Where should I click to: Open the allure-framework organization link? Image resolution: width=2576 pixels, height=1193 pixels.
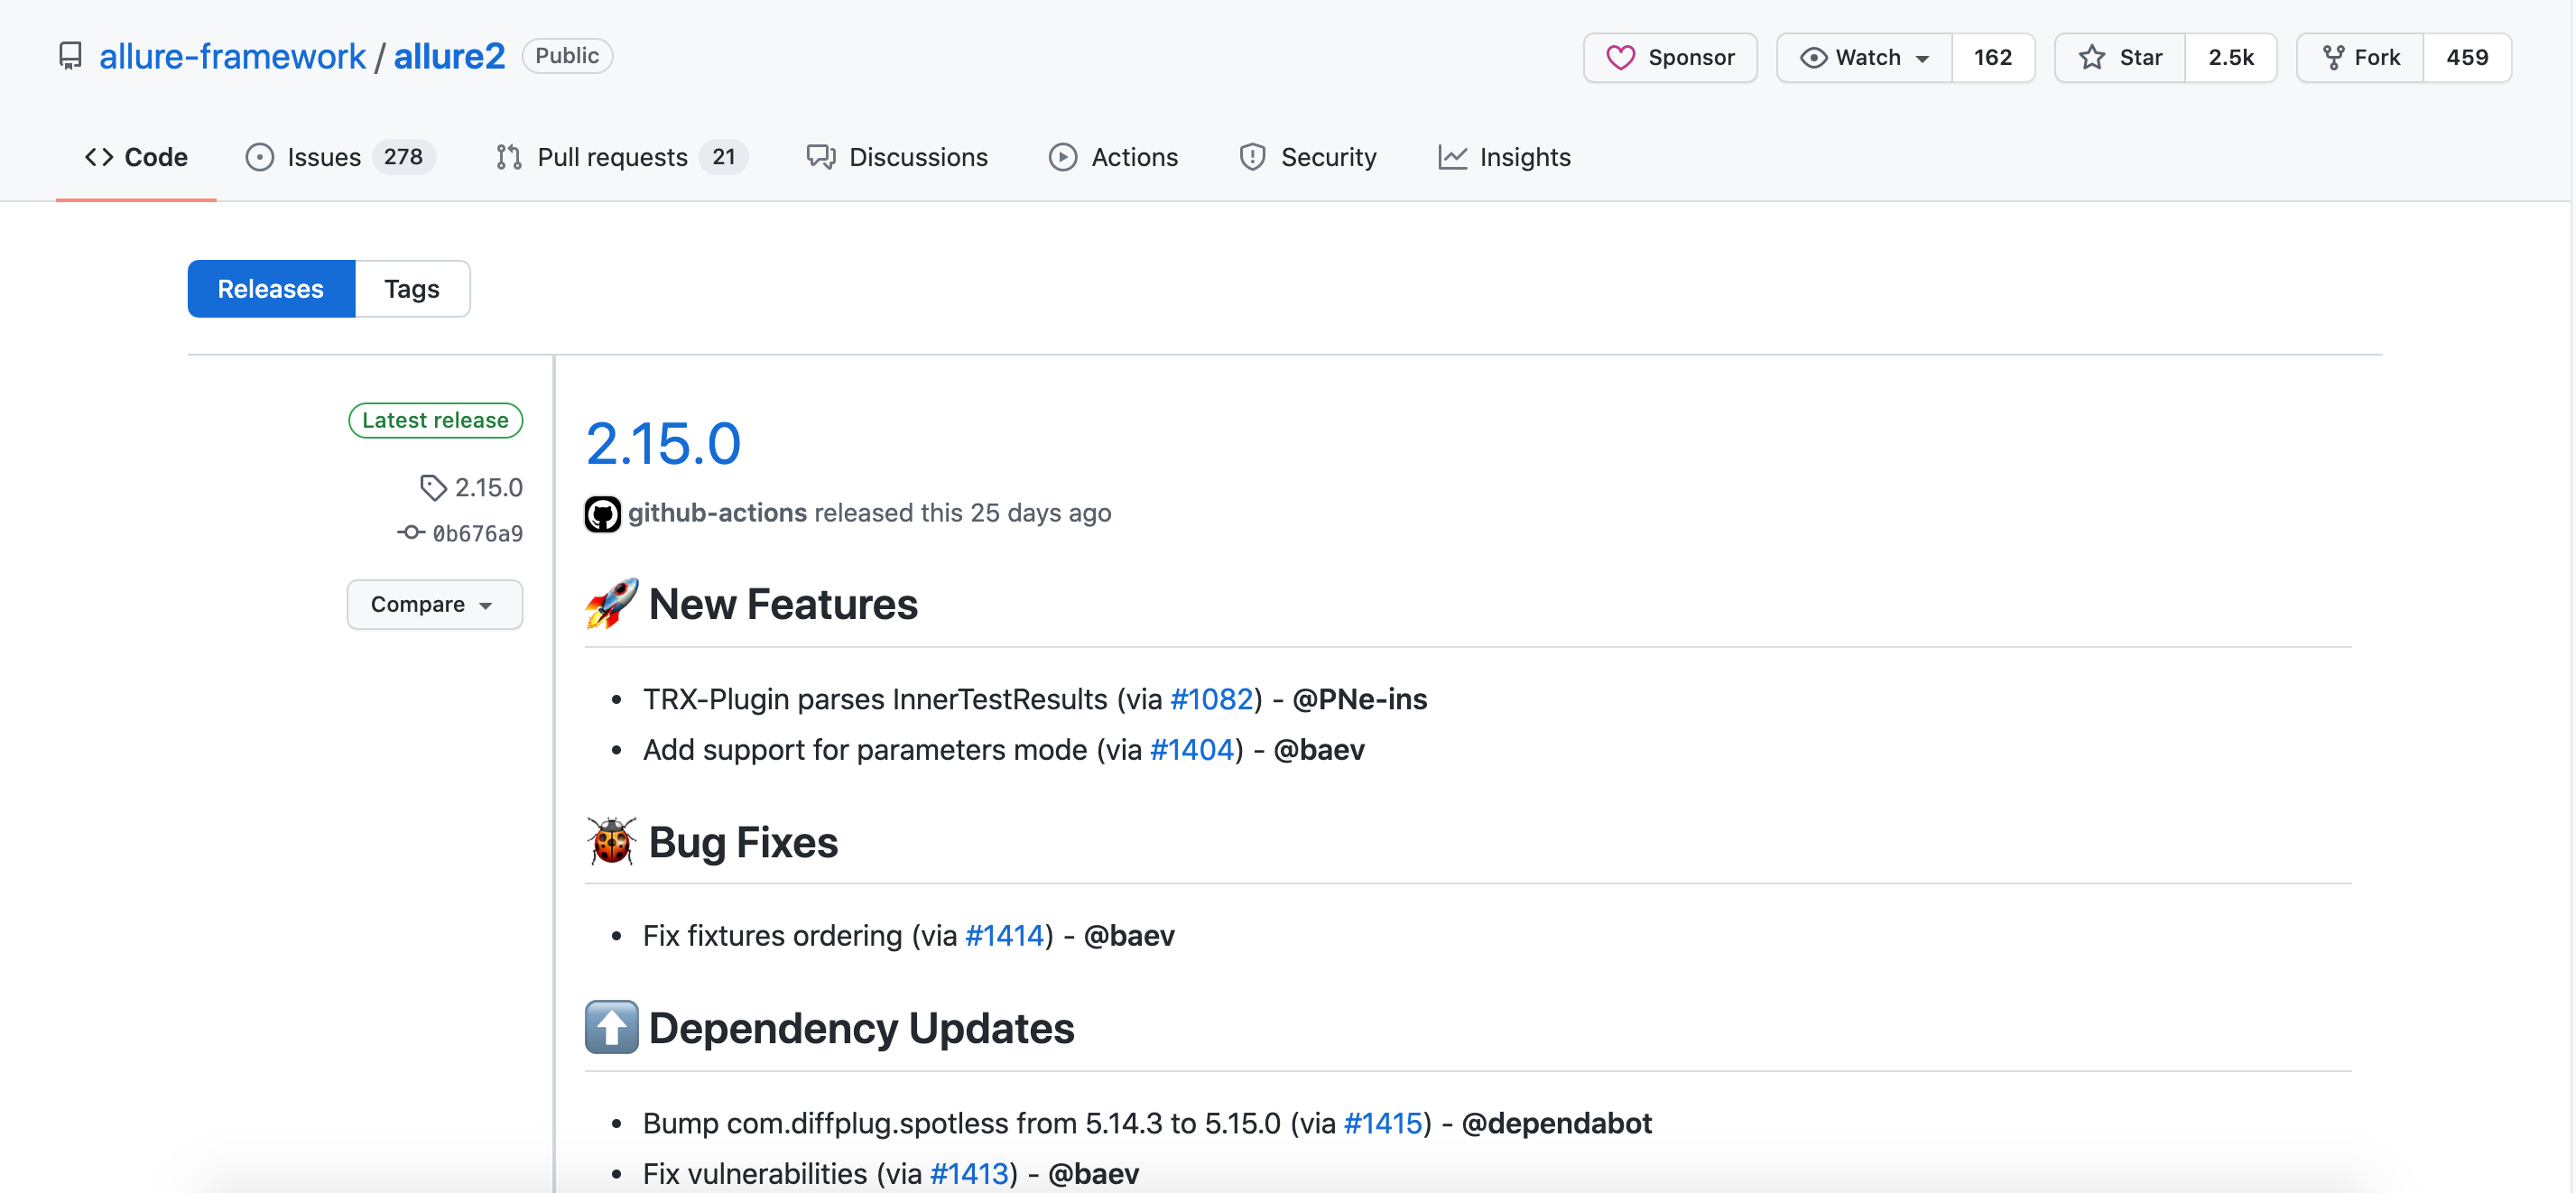click(x=232, y=56)
